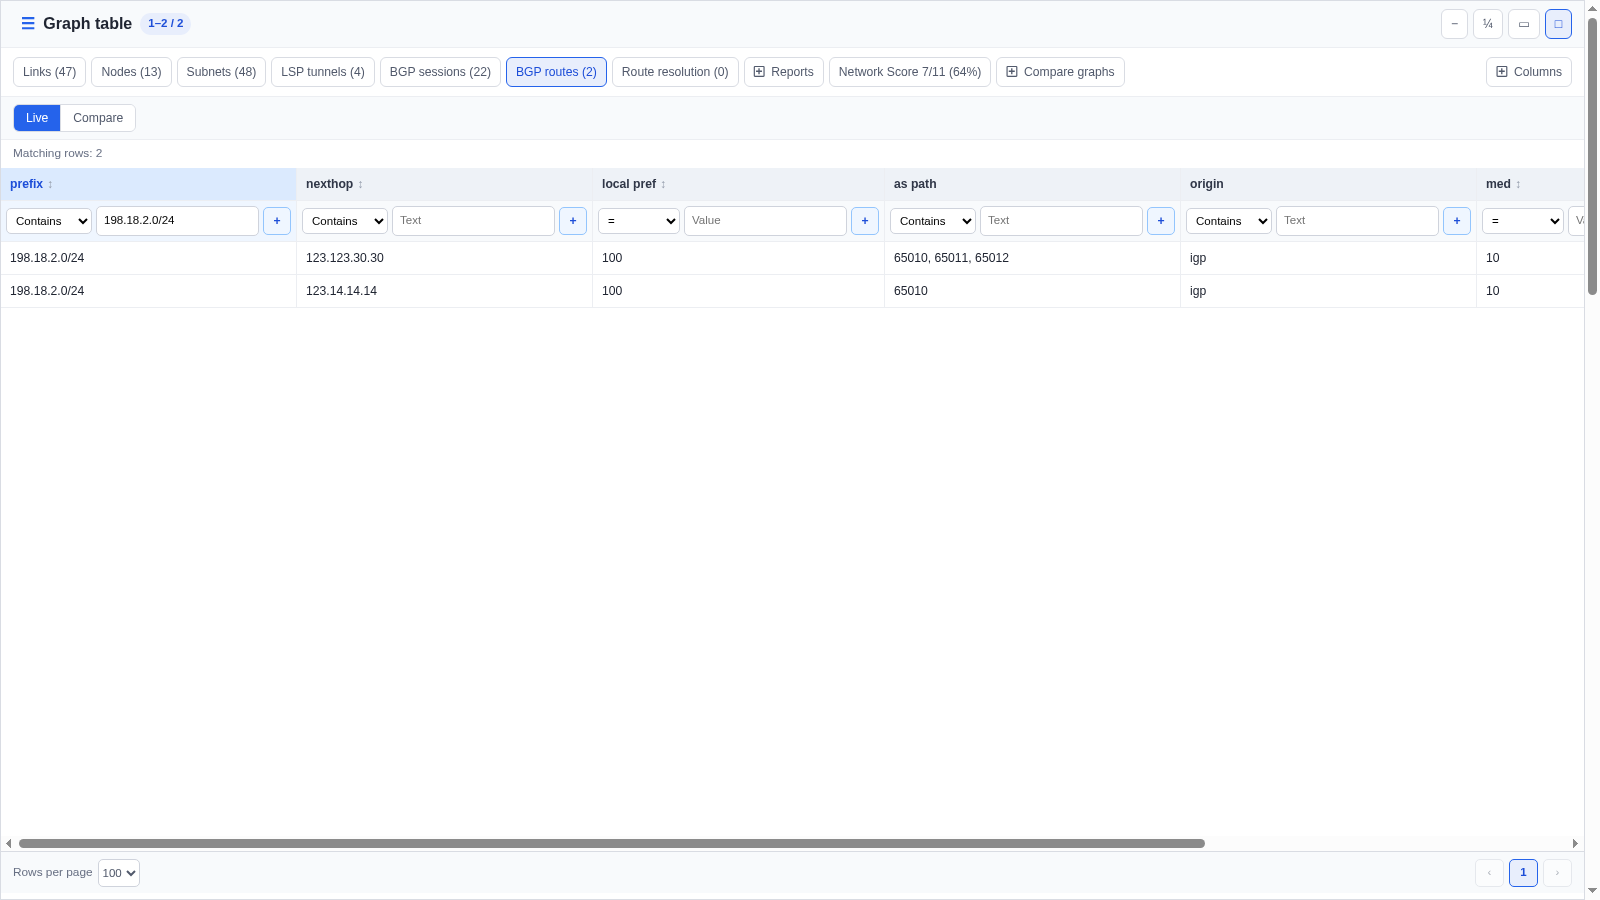Open the Route resolution (0) tab
Image resolution: width=1600 pixels, height=900 pixels.
click(675, 72)
